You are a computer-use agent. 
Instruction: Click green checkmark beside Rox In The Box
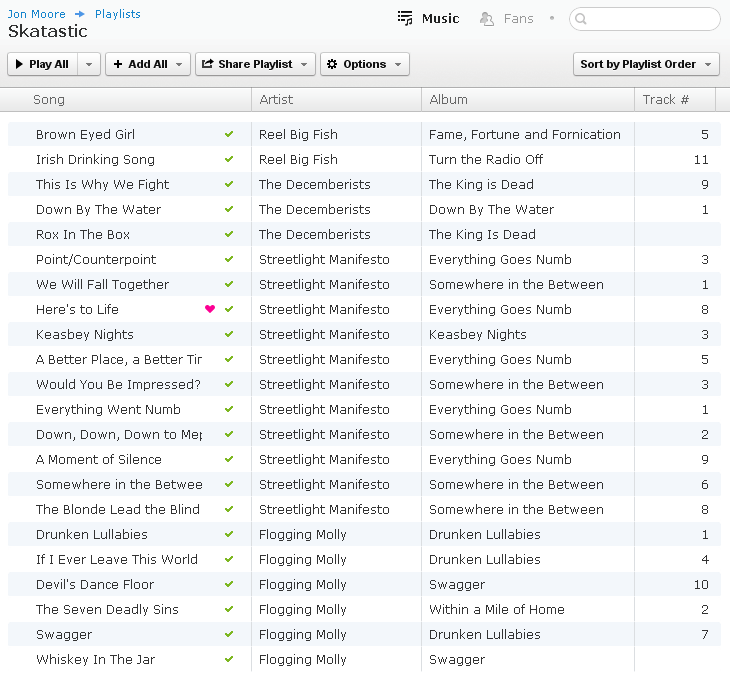click(229, 234)
